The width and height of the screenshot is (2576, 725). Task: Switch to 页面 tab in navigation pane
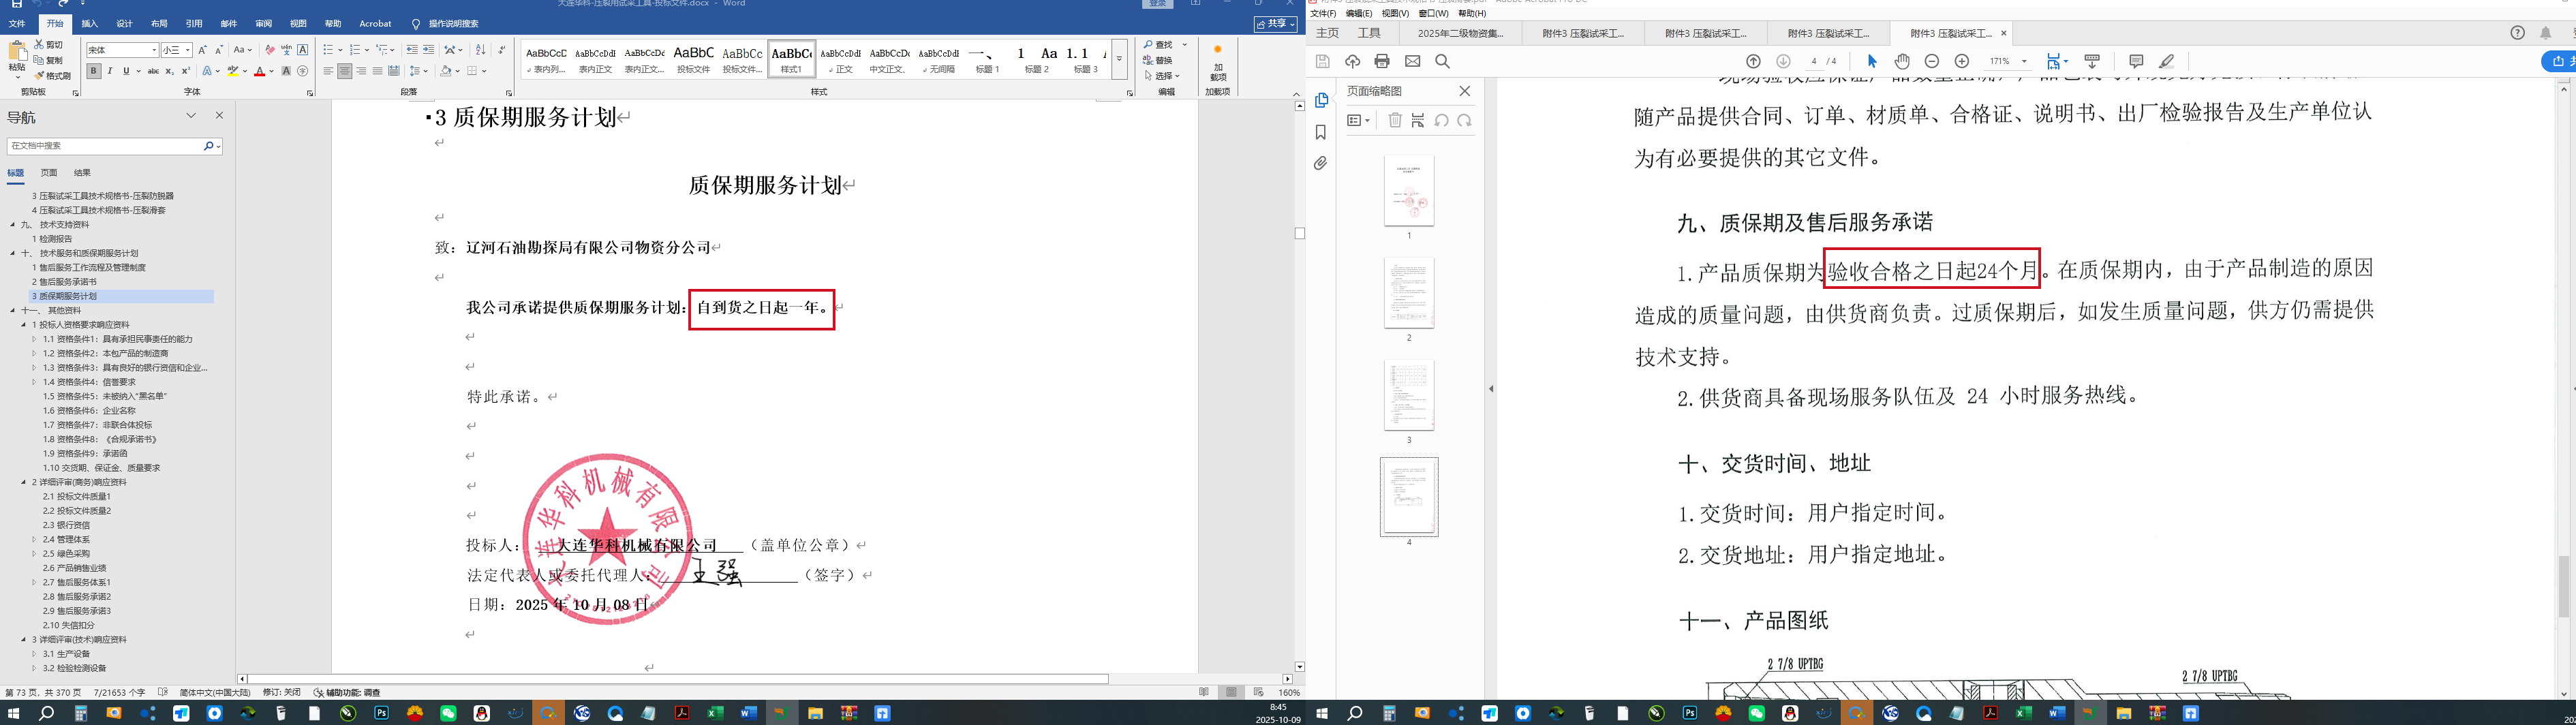tap(49, 173)
